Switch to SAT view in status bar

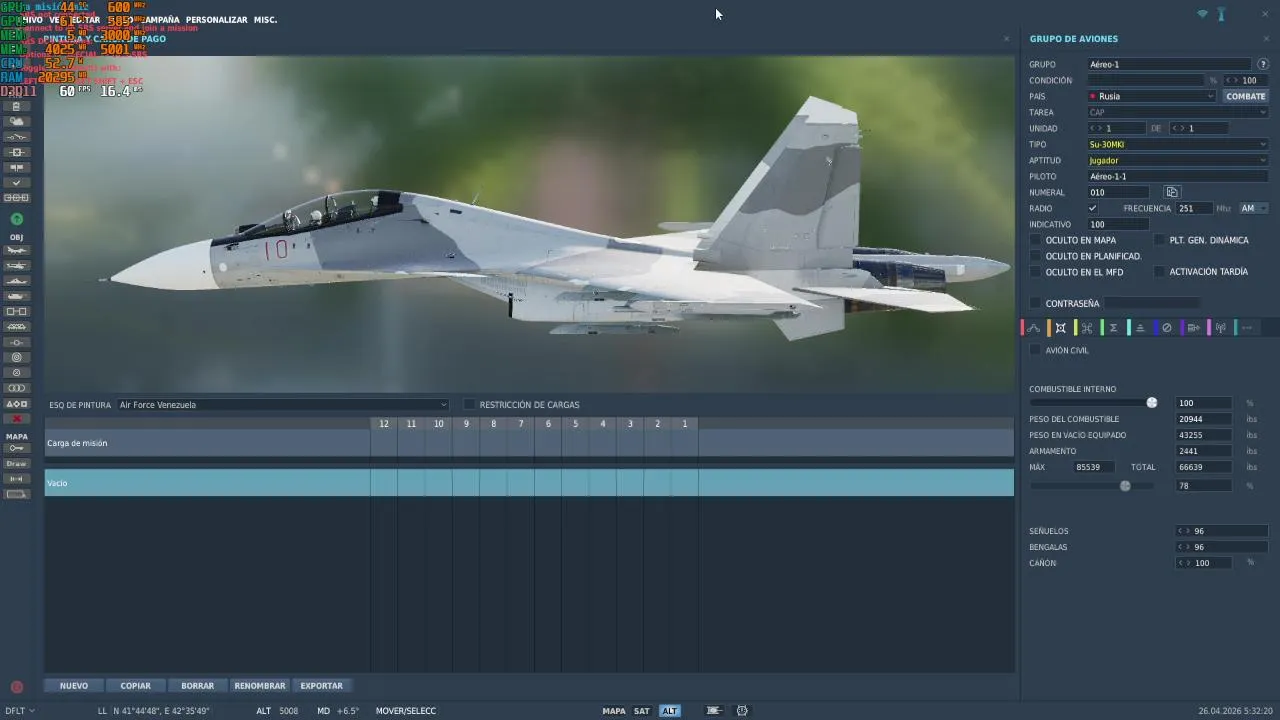pos(642,711)
